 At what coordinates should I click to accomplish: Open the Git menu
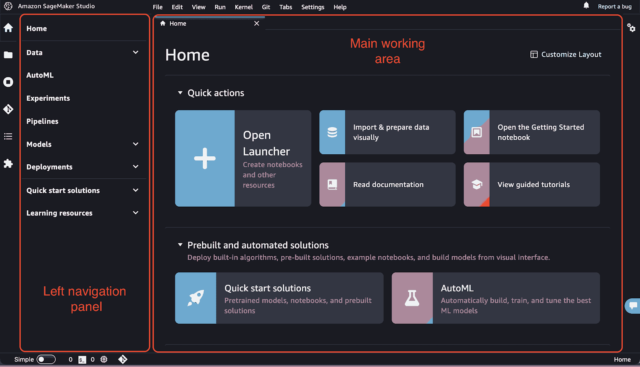click(x=266, y=7)
